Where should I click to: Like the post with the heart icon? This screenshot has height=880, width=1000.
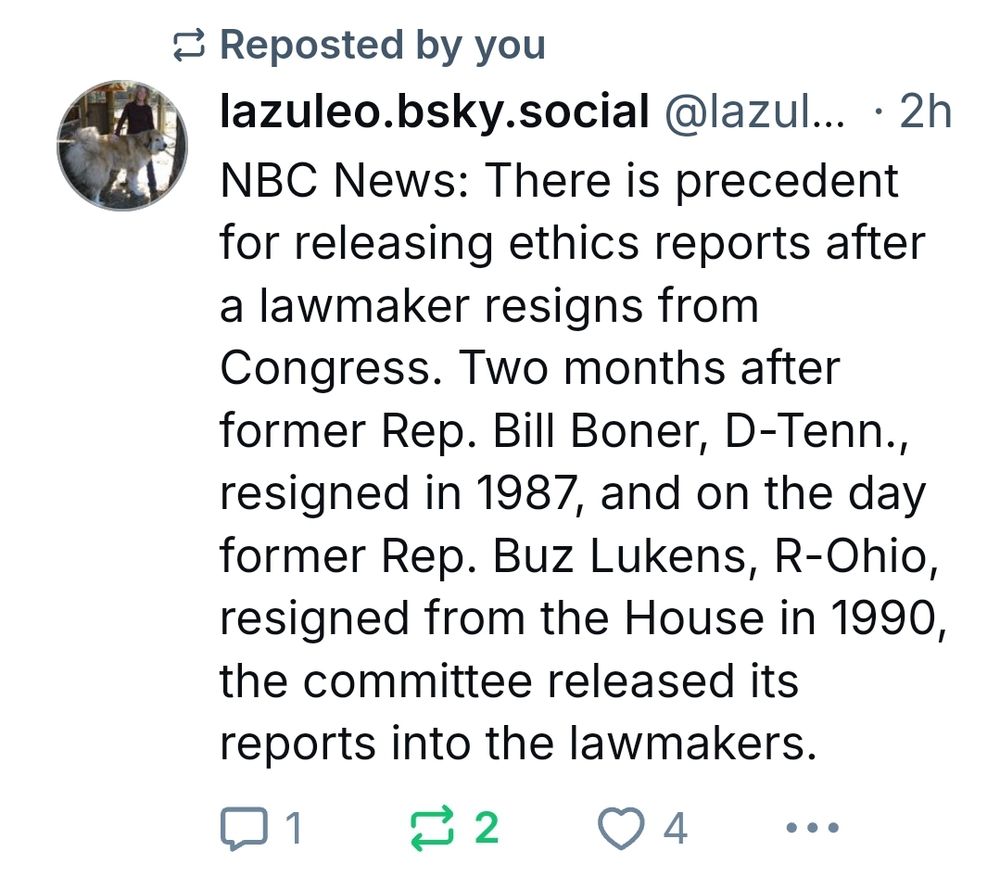pos(620,828)
